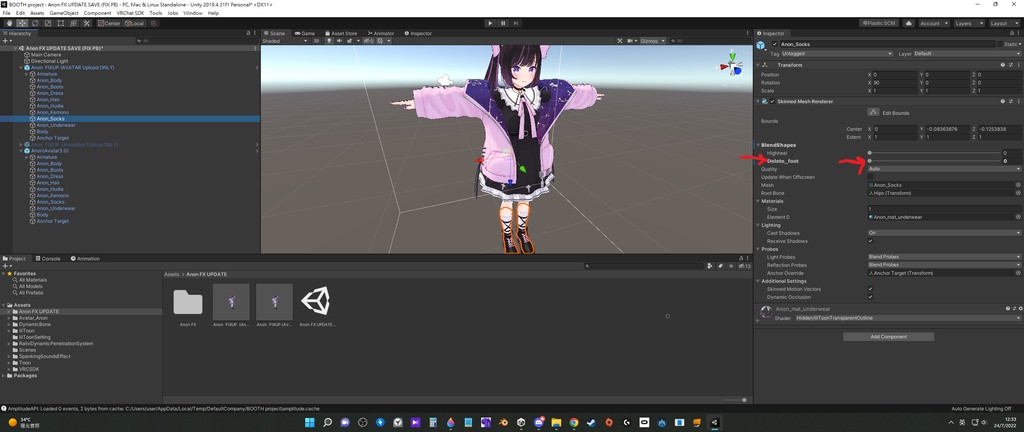Open scene camera settings icon
1024x432 pixels.
coord(630,40)
